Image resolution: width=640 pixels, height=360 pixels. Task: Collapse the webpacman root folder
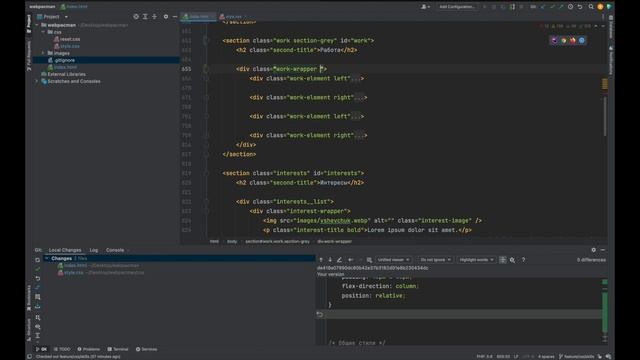[37, 25]
